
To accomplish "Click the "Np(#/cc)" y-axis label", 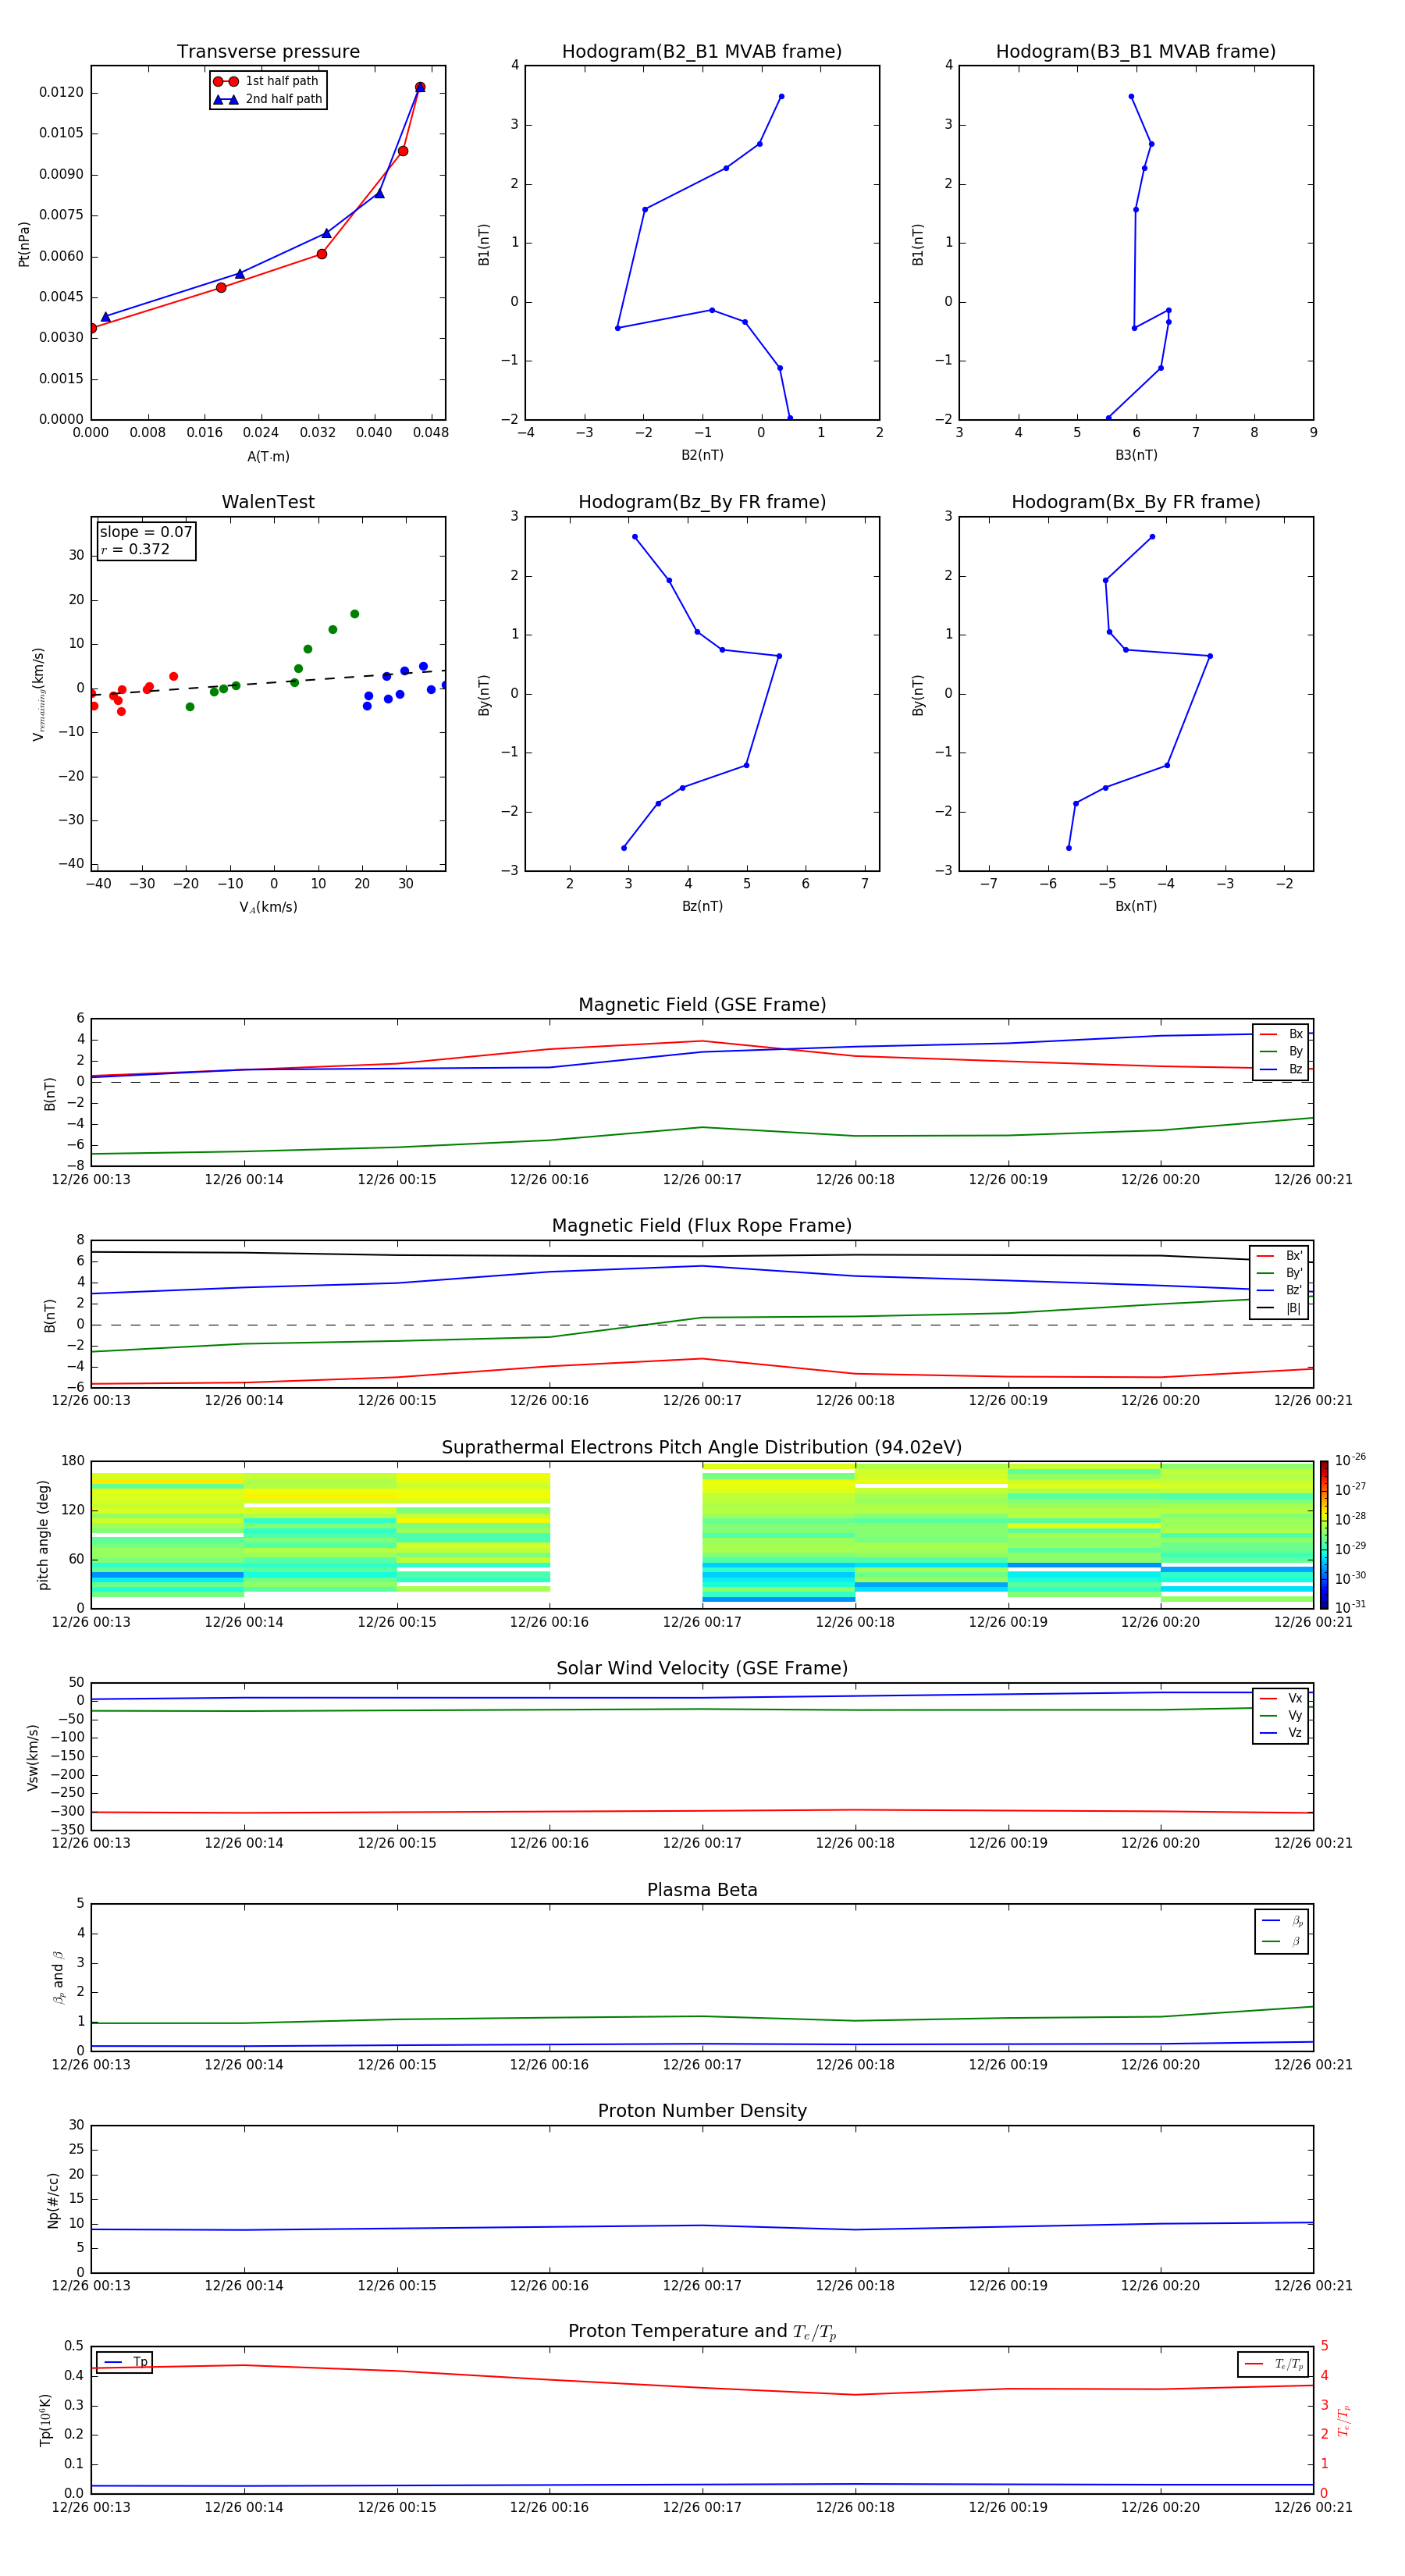I will coord(53,2200).
